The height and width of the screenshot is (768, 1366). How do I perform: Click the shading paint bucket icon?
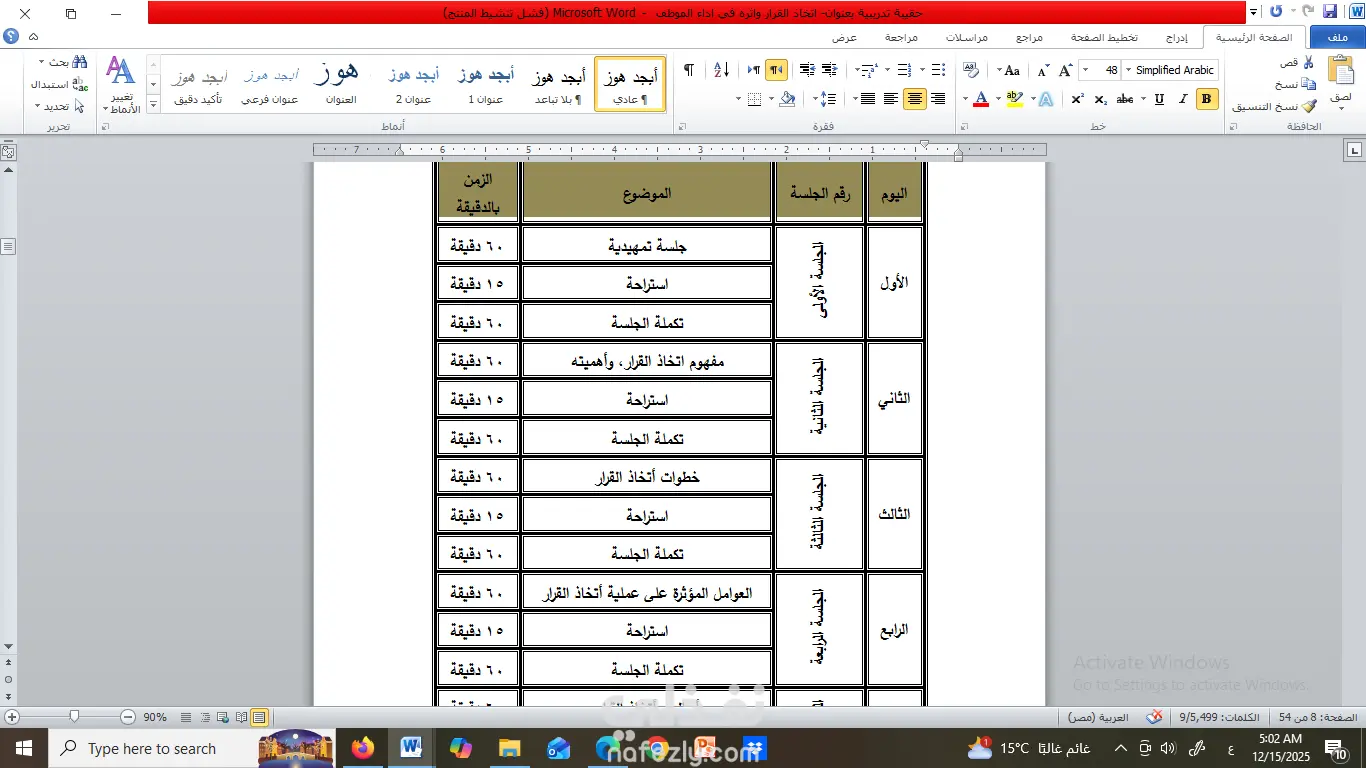tap(788, 99)
